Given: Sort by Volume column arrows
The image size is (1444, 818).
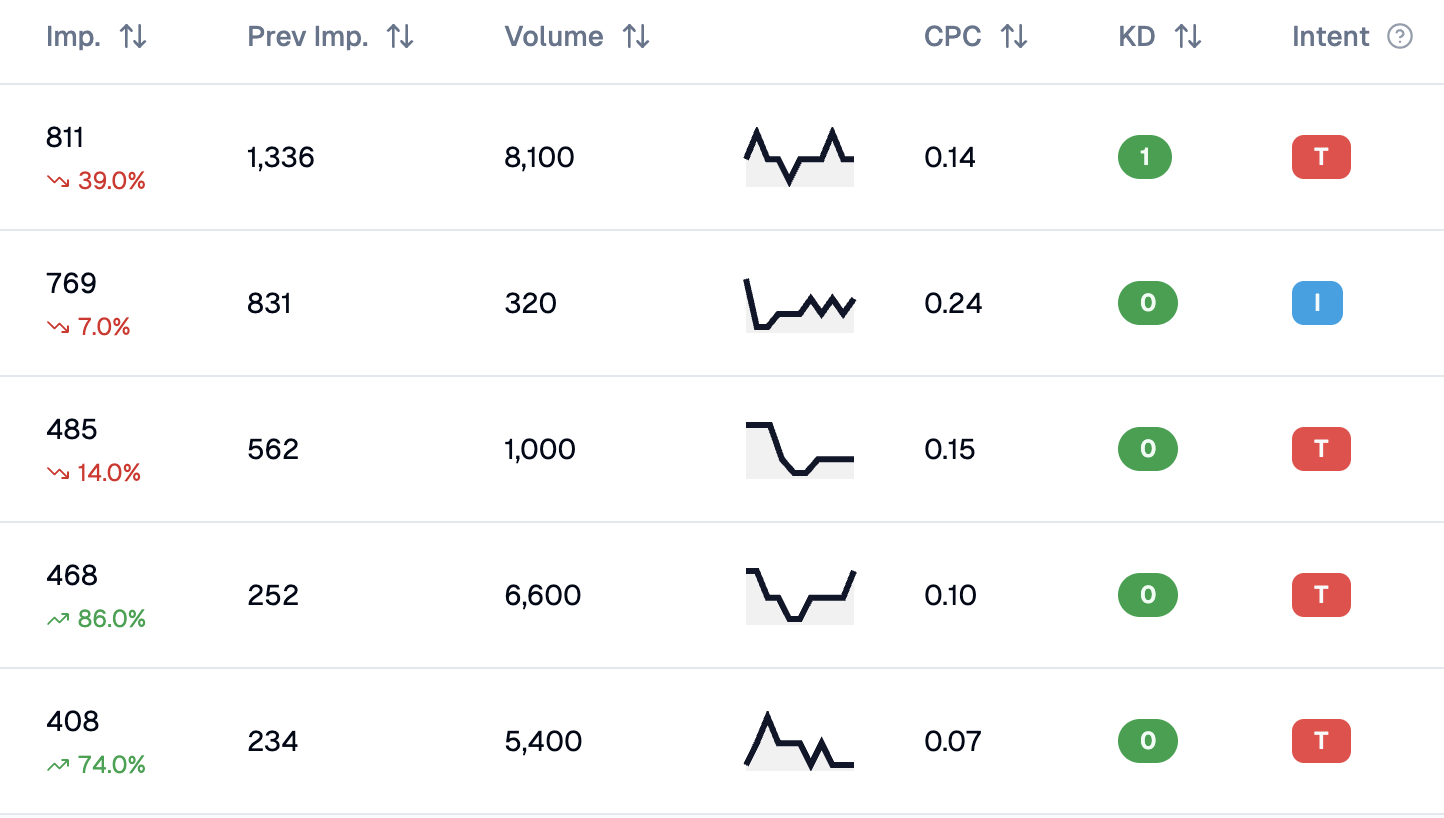Looking at the screenshot, I should click(636, 37).
